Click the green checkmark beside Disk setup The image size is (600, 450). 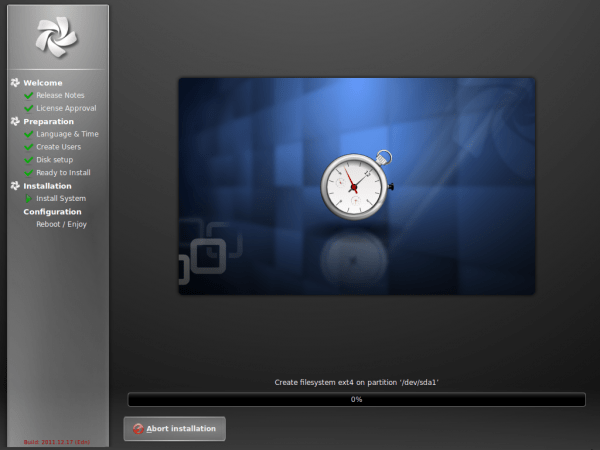[x=29, y=160]
